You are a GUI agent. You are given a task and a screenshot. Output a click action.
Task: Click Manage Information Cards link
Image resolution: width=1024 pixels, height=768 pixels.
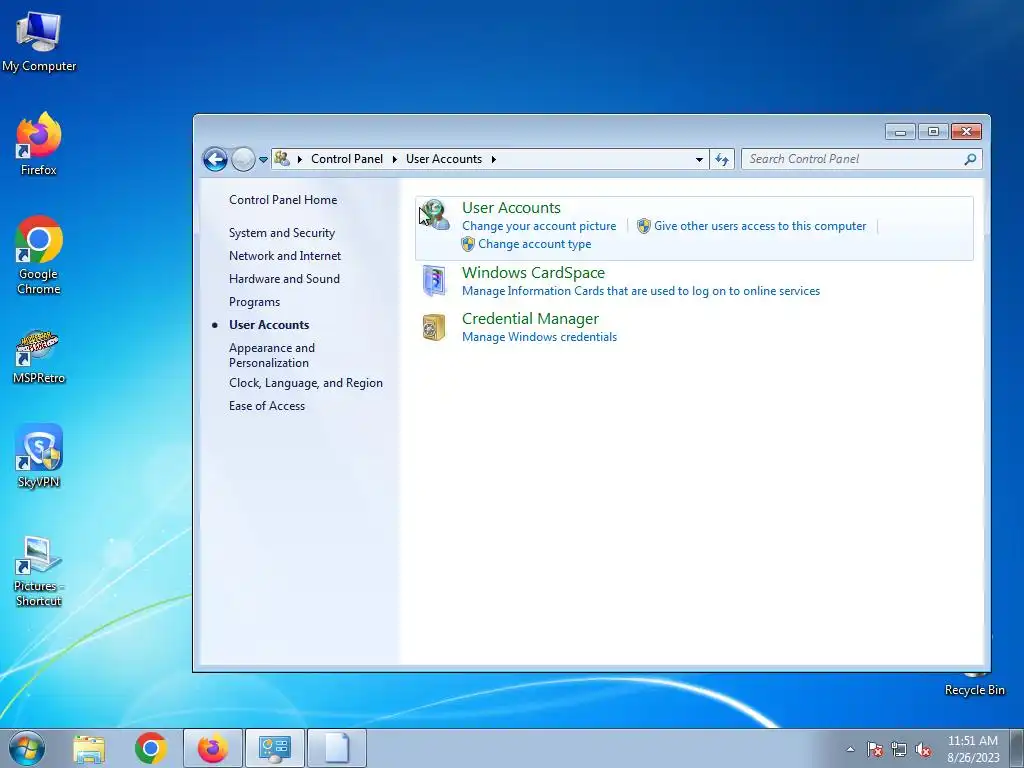(x=641, y=291)
